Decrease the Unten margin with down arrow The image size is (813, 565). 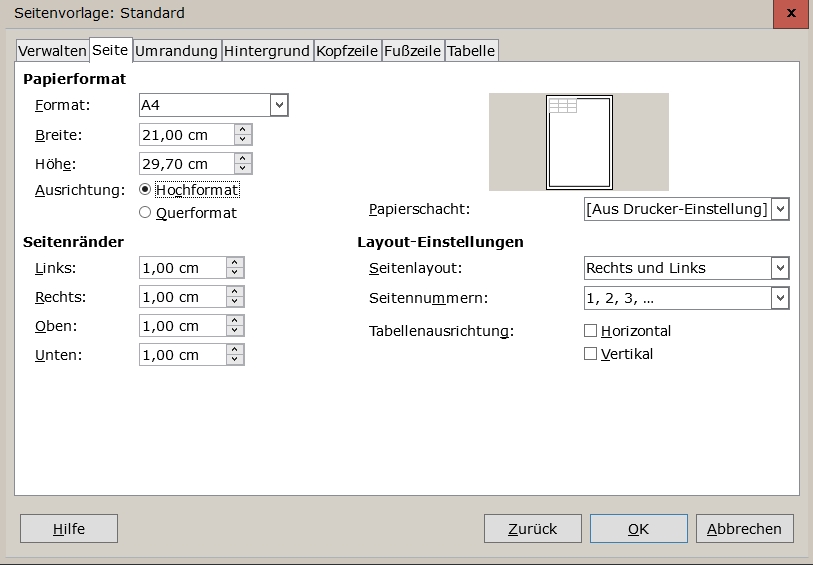tap(235, 360)
